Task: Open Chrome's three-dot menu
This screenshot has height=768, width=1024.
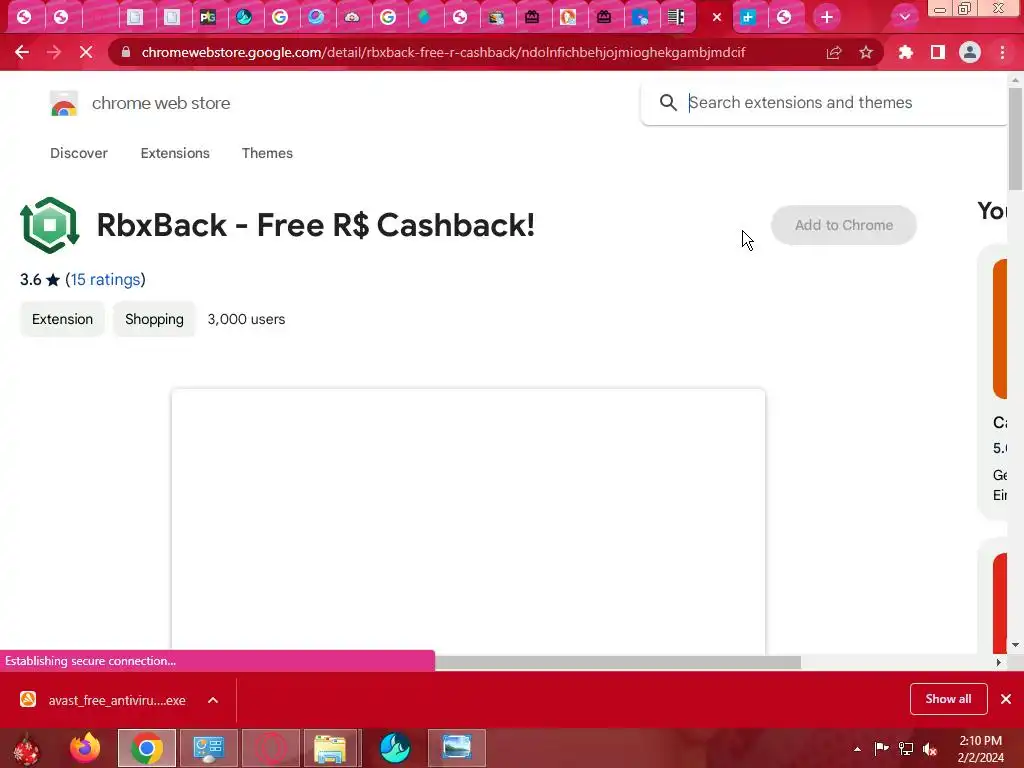Action: click(1002, 52)
